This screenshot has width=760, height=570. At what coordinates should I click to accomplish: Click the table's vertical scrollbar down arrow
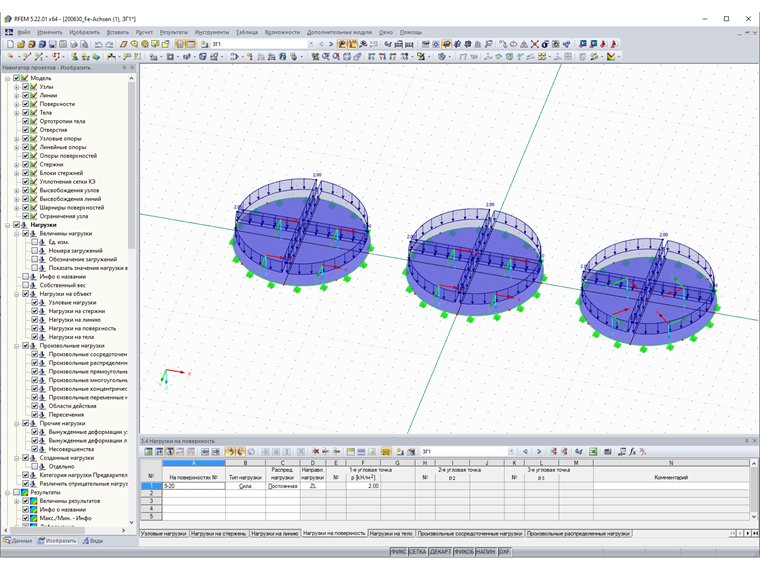pyautogui.click(x=754, y=517)
